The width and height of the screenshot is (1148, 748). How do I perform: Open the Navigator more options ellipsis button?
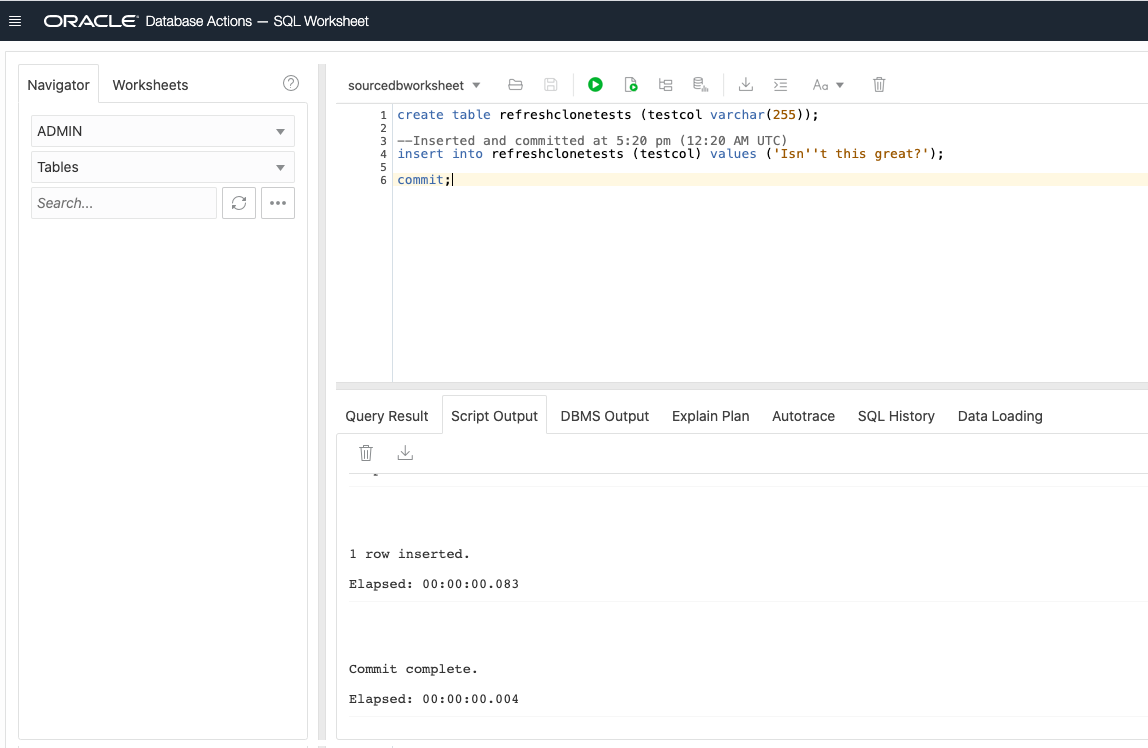(x=278, y=203)
